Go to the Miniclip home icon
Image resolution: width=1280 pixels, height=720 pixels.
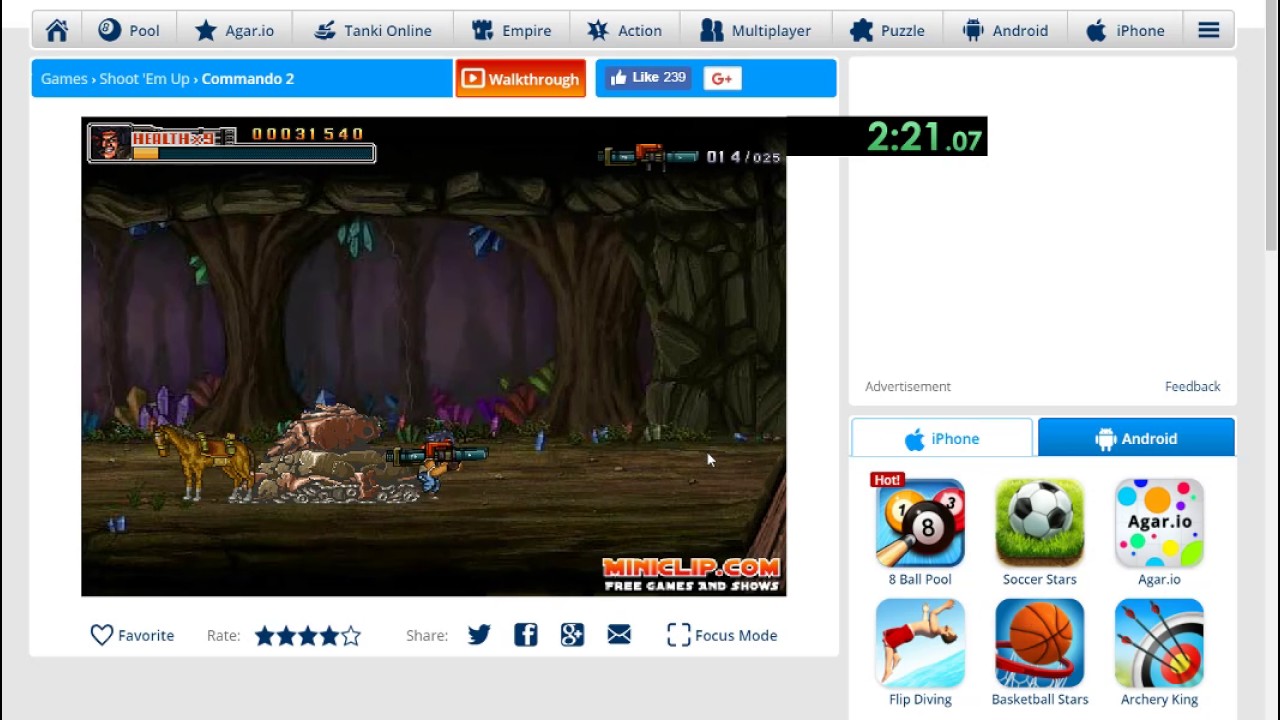[57, 30]
